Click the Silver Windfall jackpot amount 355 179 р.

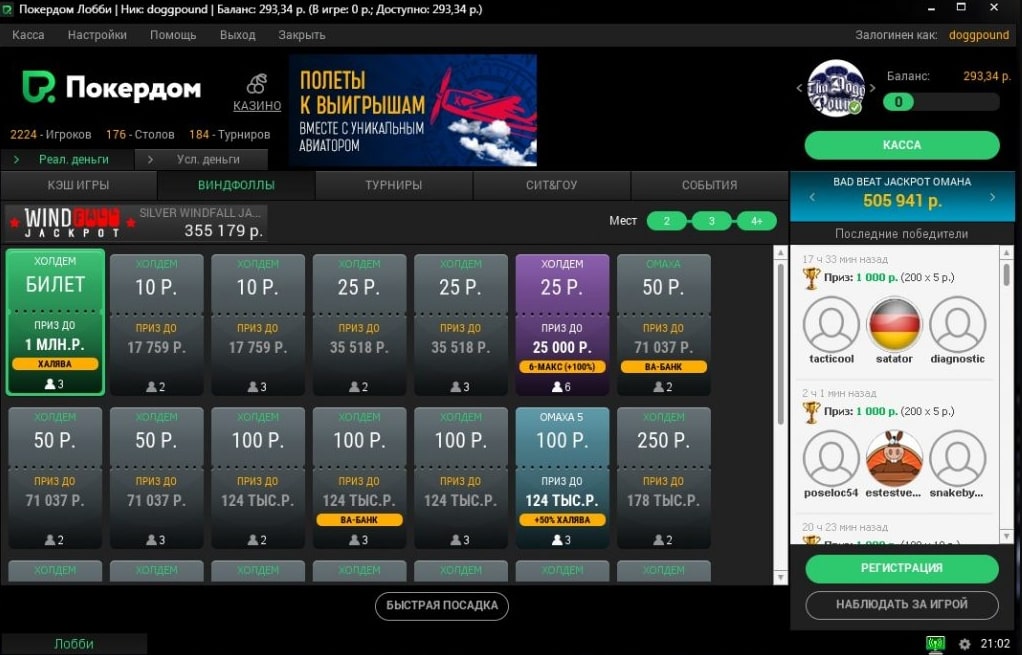(224, 231)
